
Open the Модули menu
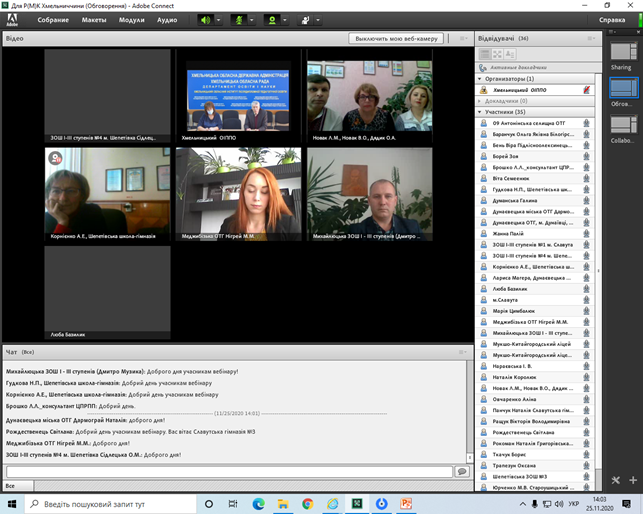[132, 20]
